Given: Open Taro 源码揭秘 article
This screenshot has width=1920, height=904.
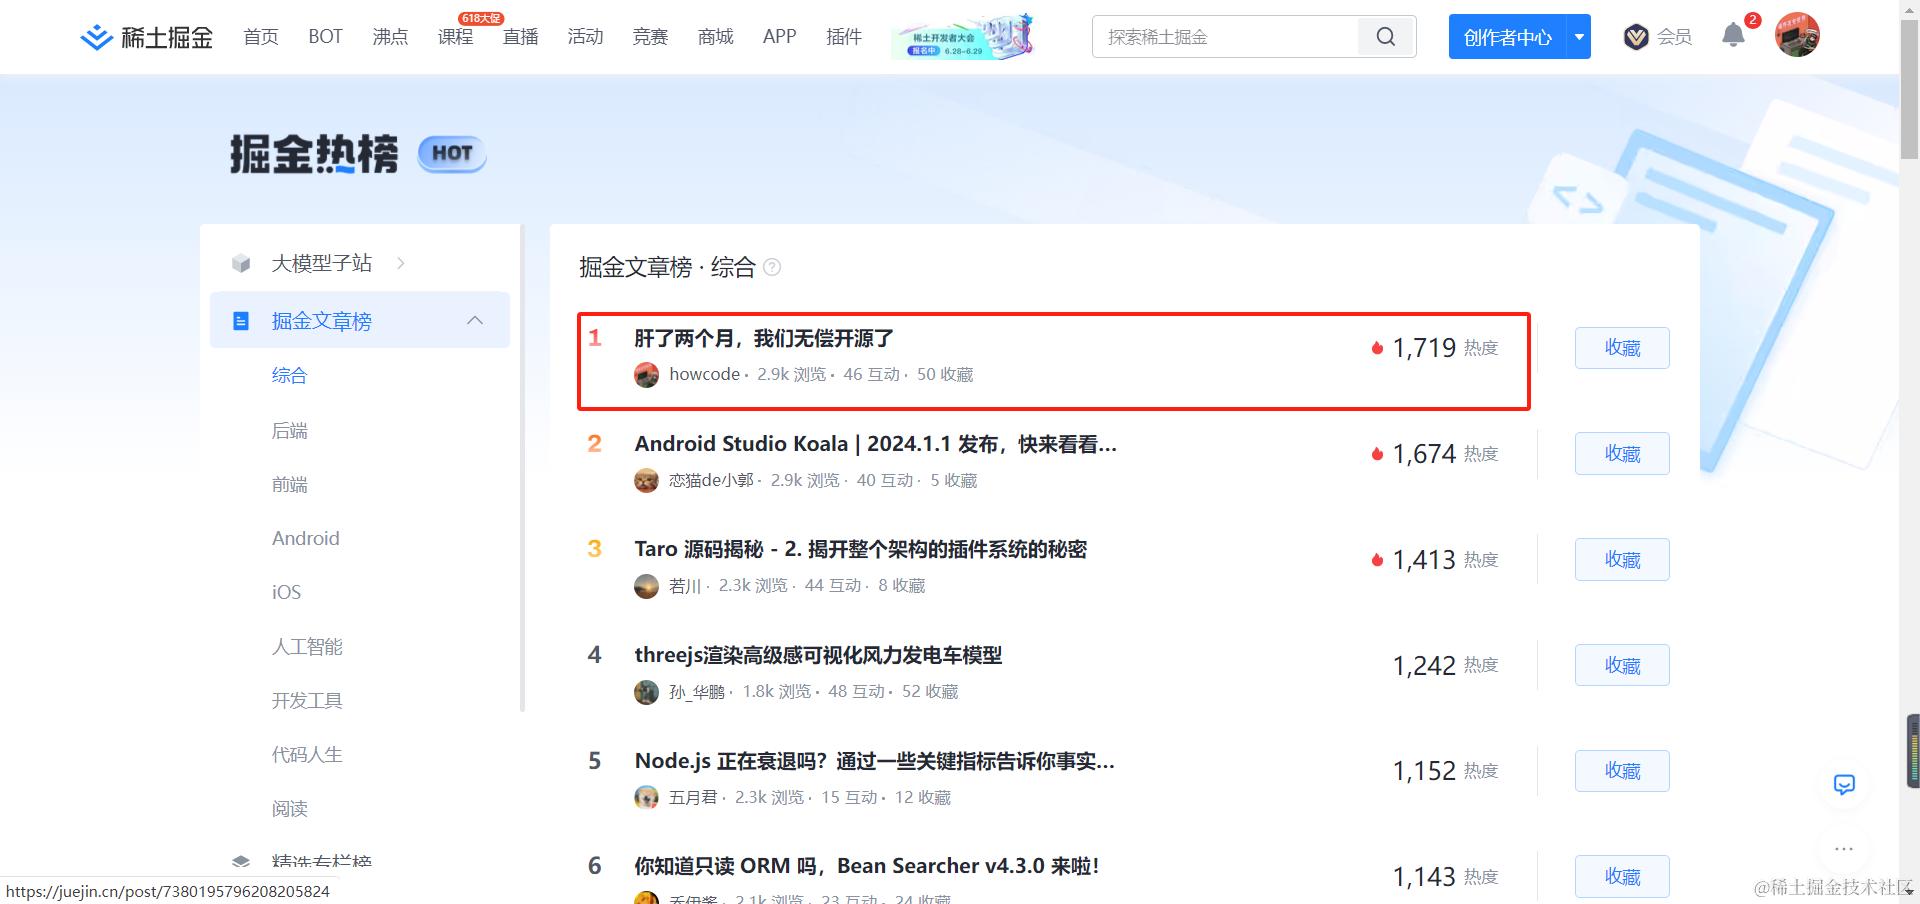Looking at the screenshot, I should (x=860, y=549).
